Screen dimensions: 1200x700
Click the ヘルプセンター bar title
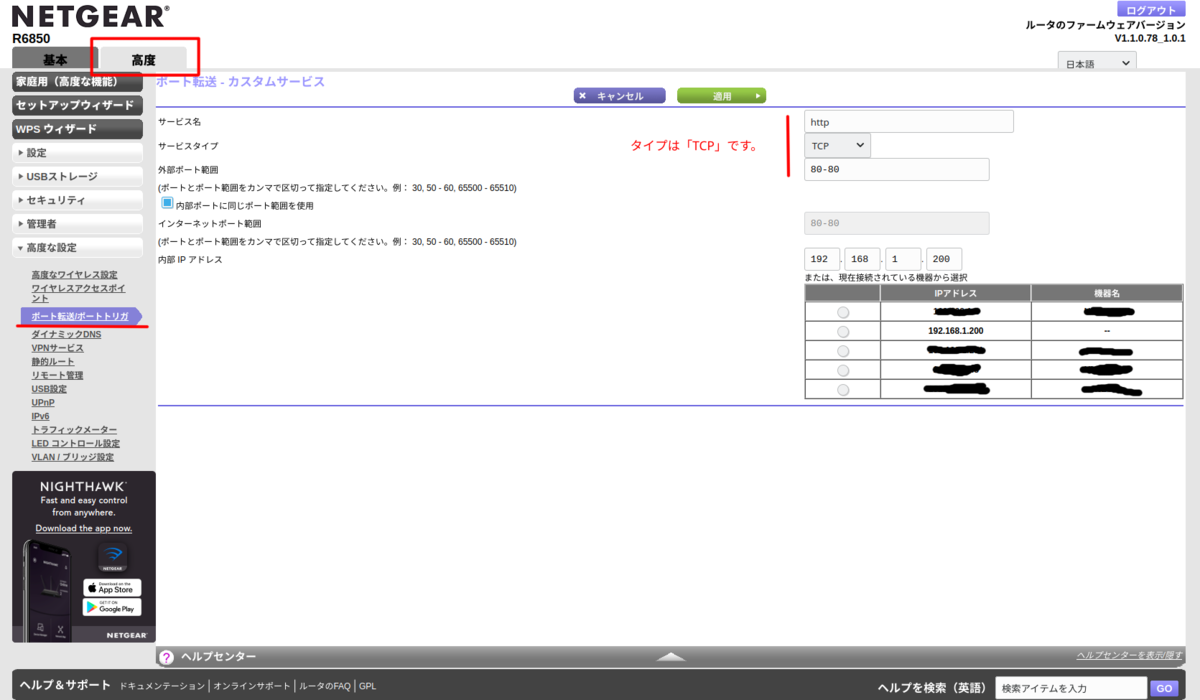pos(218,657)
